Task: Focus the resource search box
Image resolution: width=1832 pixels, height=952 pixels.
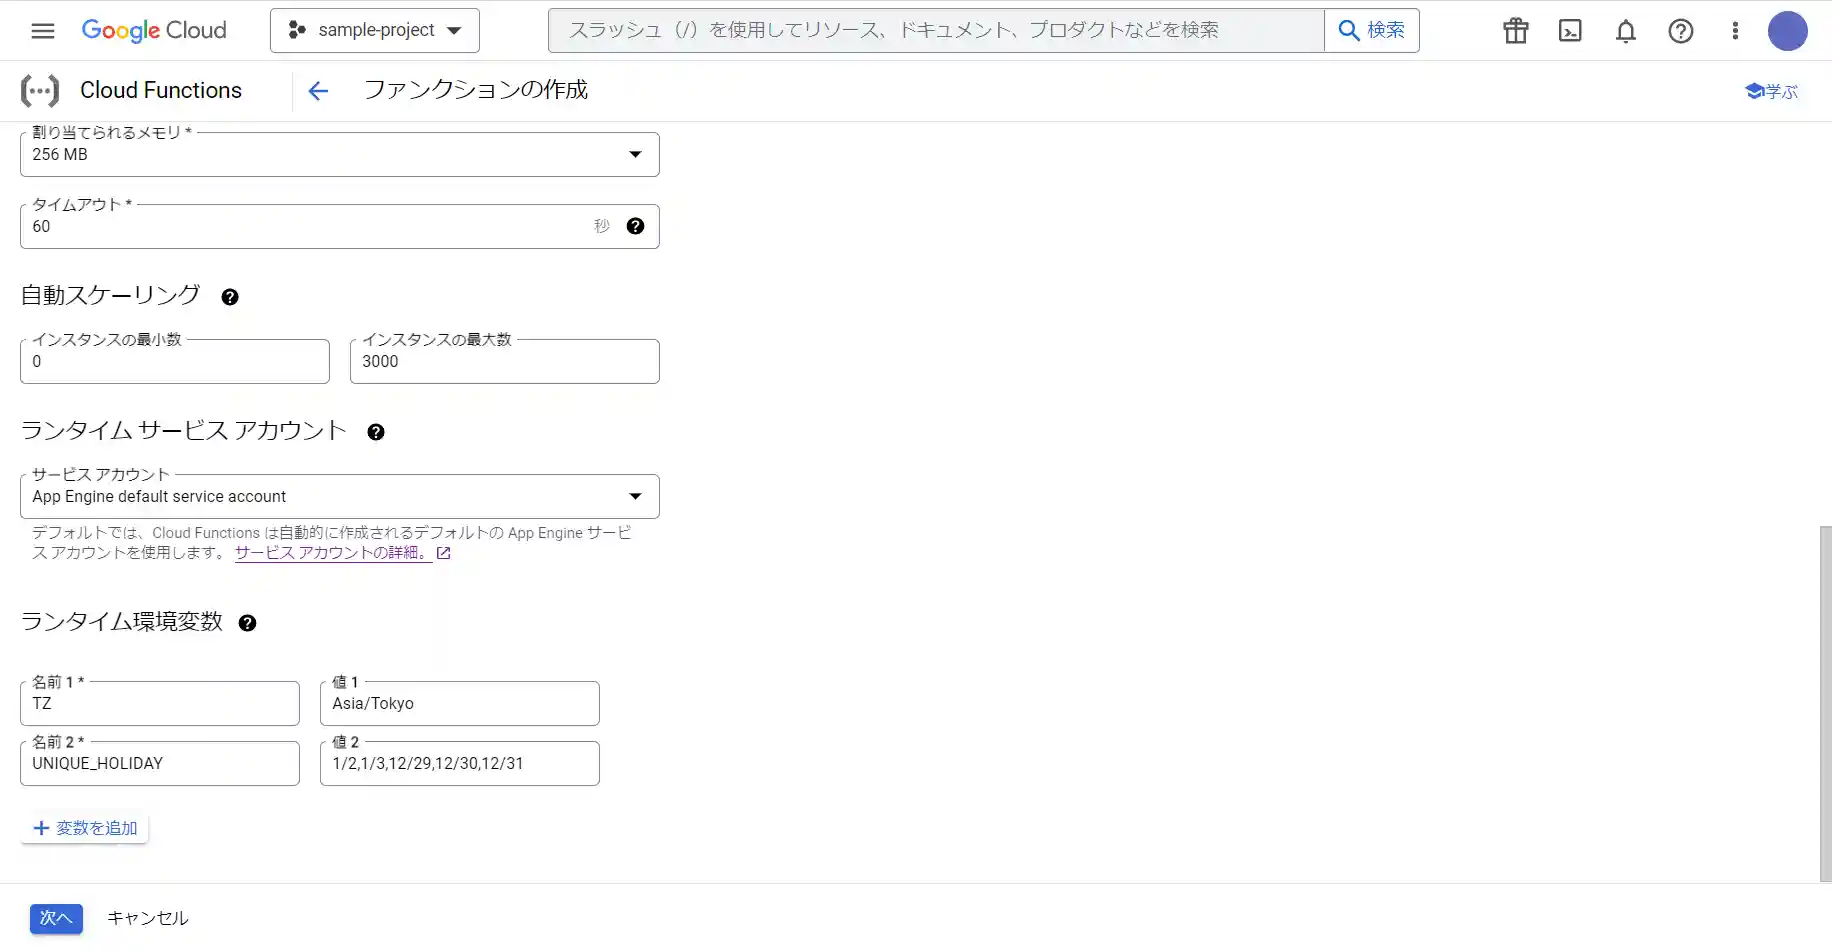Action: 936,30
